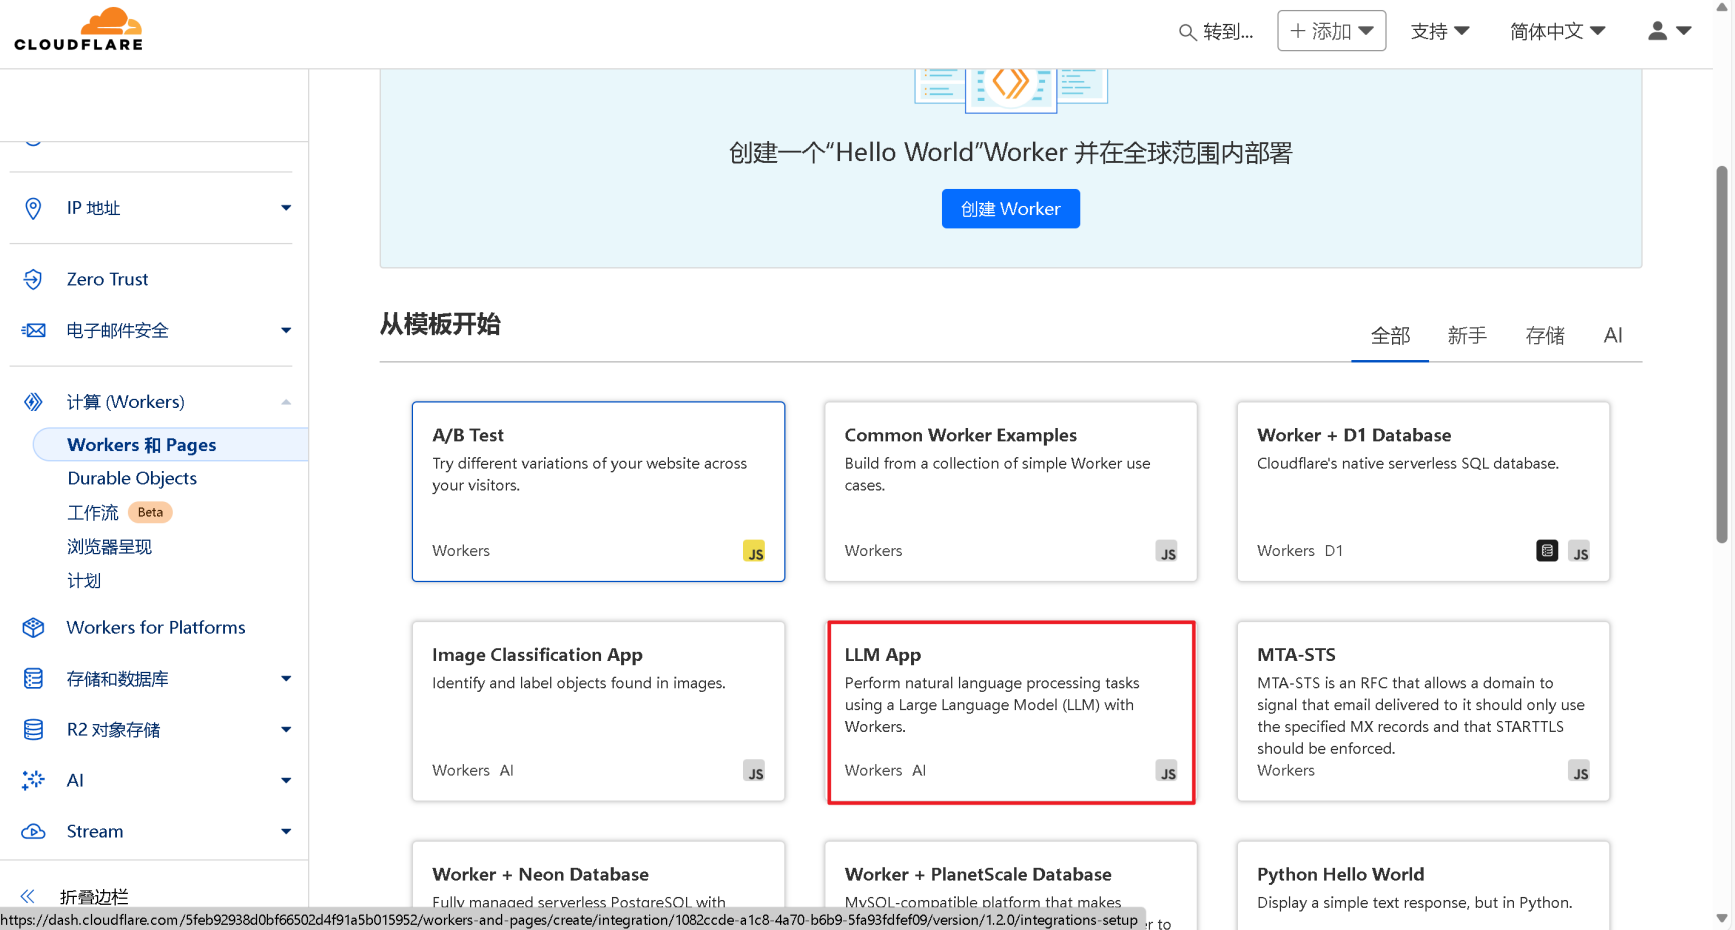This screenshot has height=930, width=1735.
Task: Click the page vertical scrollbar
Action: (x=1721, y=355)
